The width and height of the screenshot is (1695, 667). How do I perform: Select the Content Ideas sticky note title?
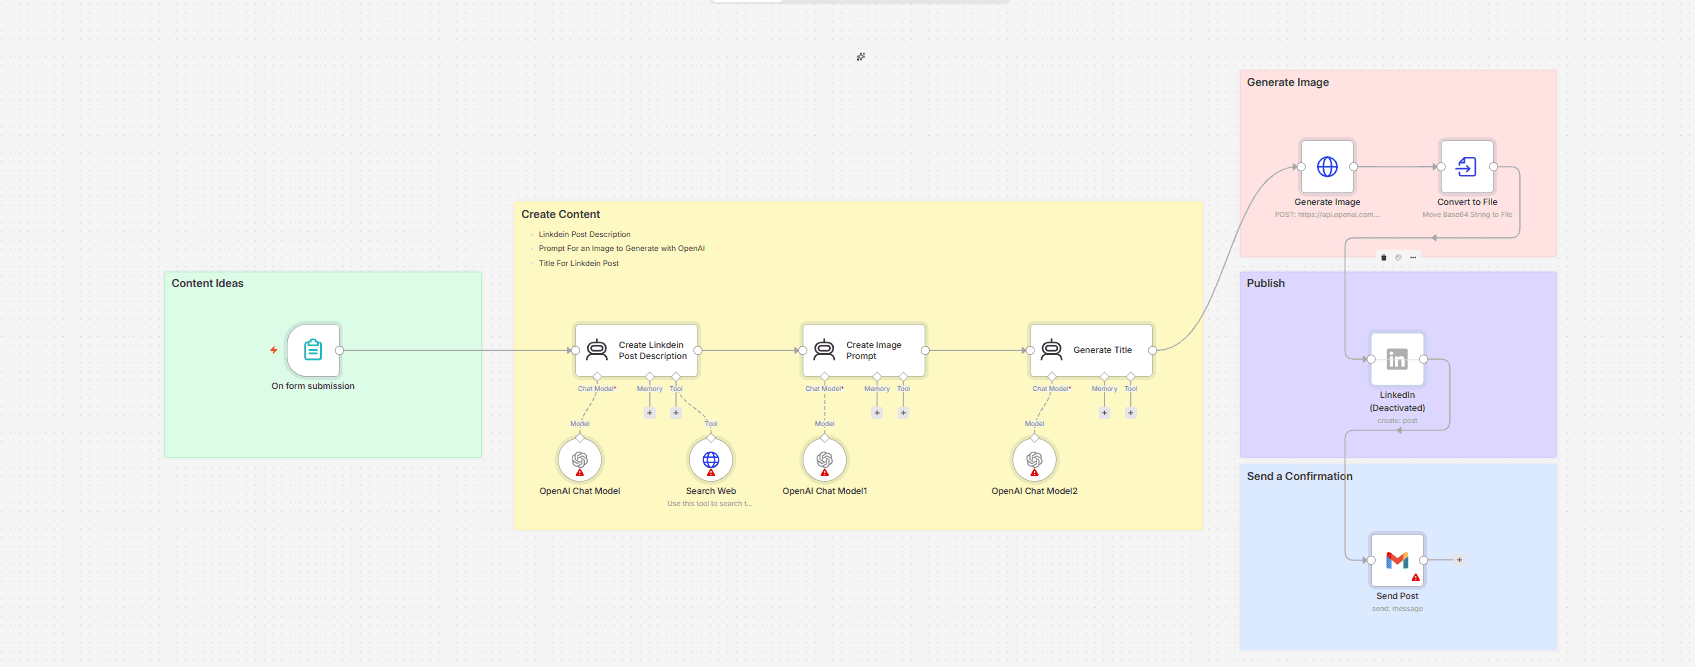(207, 283)
